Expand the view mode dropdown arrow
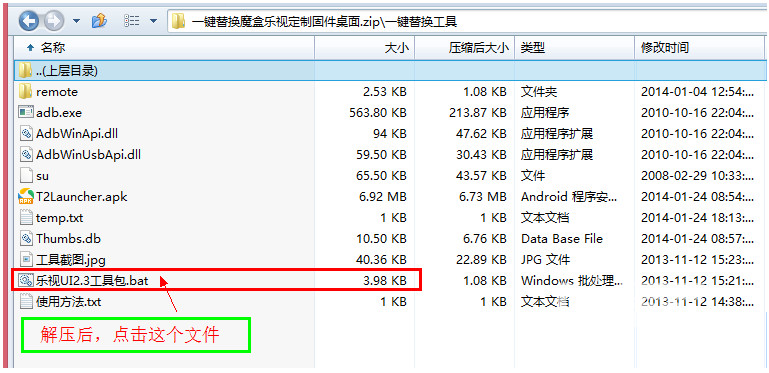 [154, 21]
